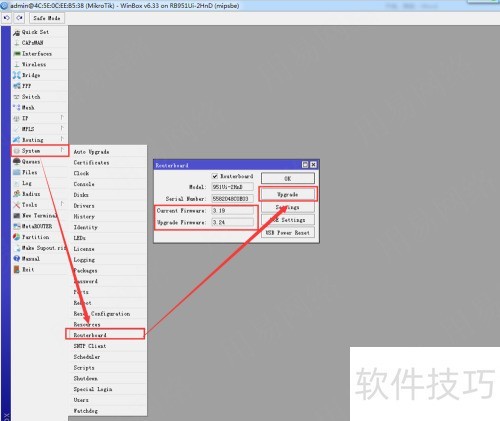Click the Upgrade Firmware value field

point(232,222)
